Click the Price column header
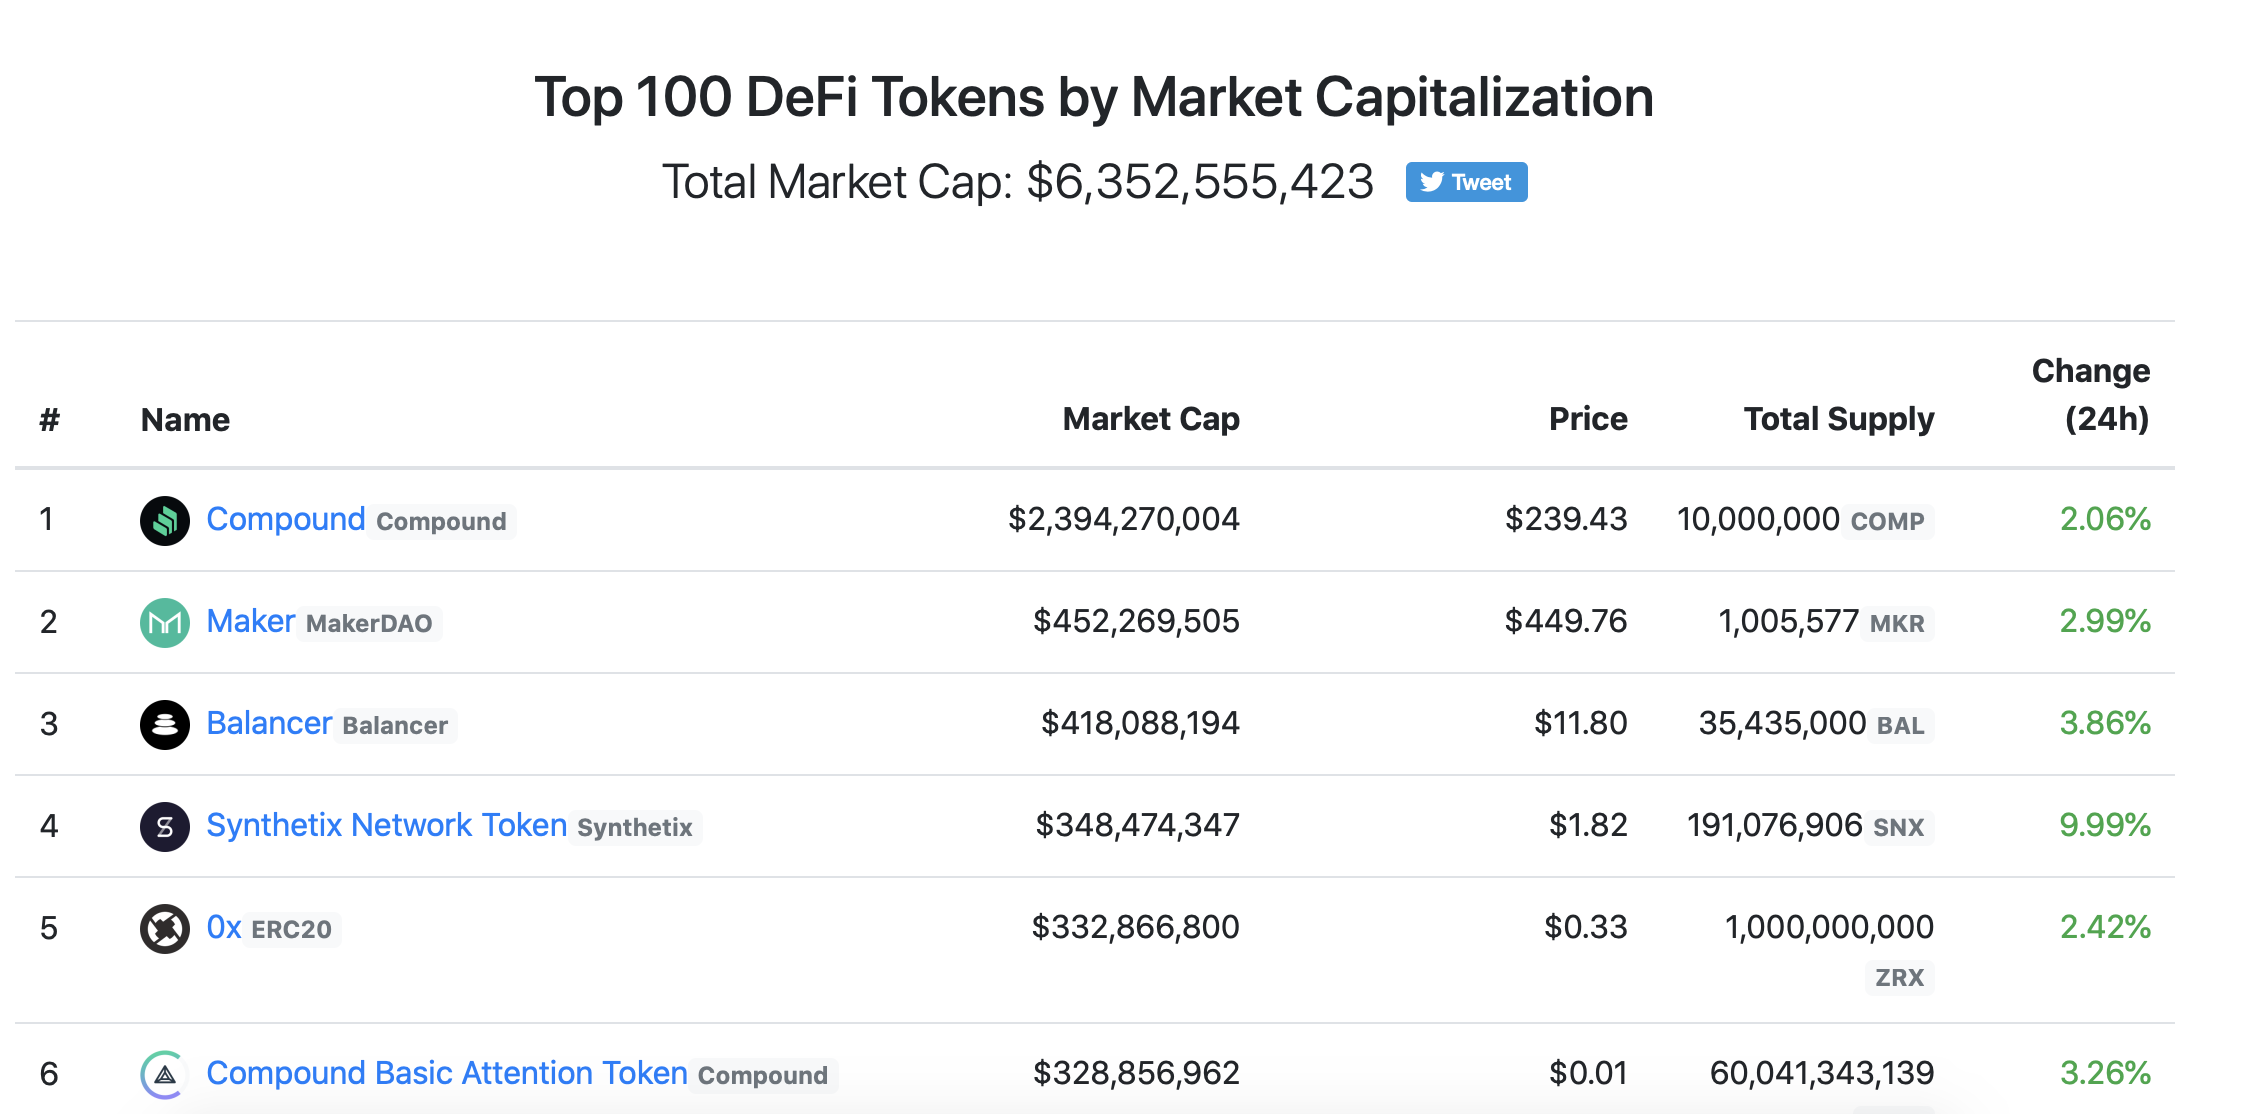This screenshot has height=1114, width=2254. point(1588,419)
